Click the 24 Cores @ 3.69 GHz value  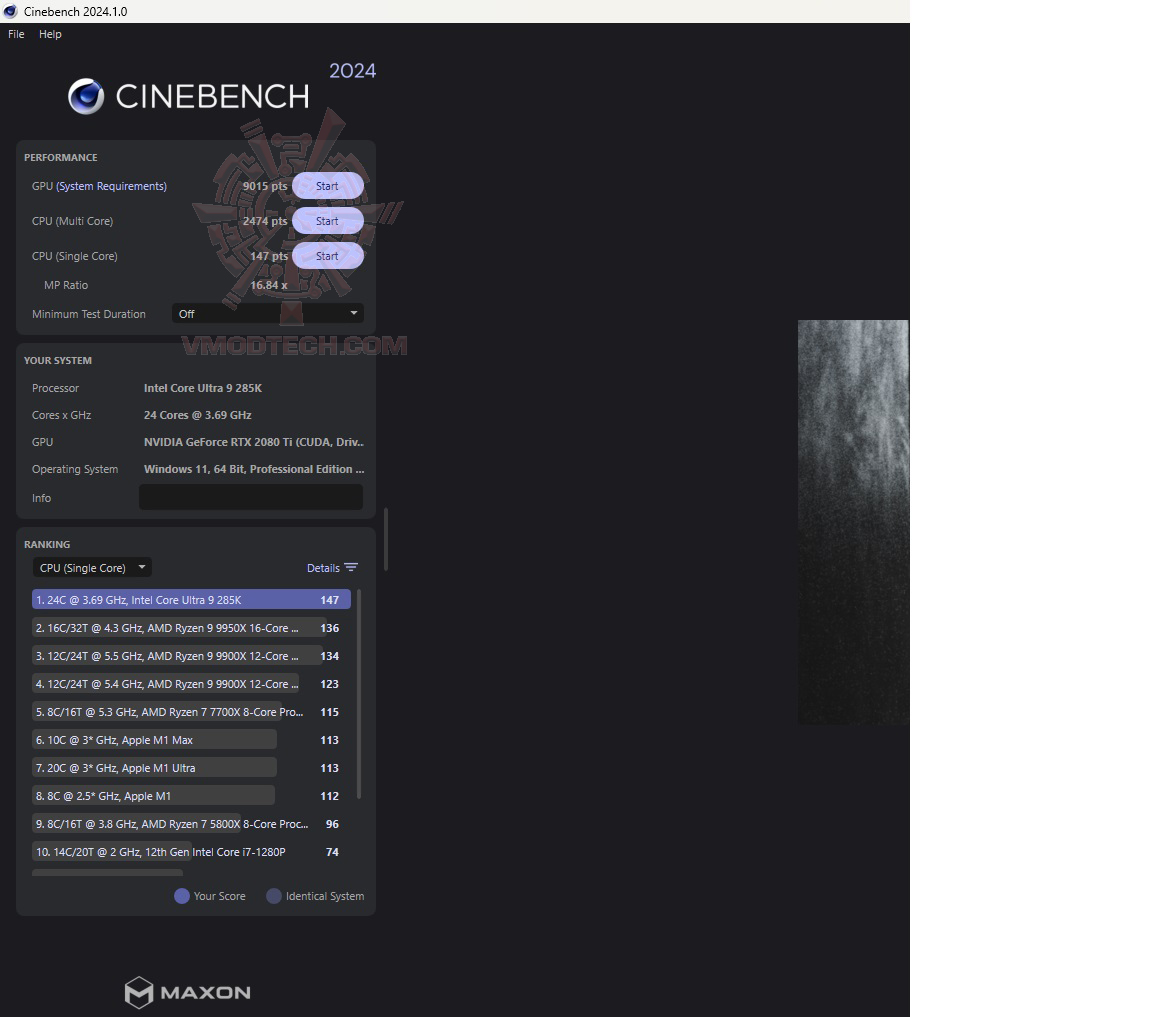pos(198,415)
